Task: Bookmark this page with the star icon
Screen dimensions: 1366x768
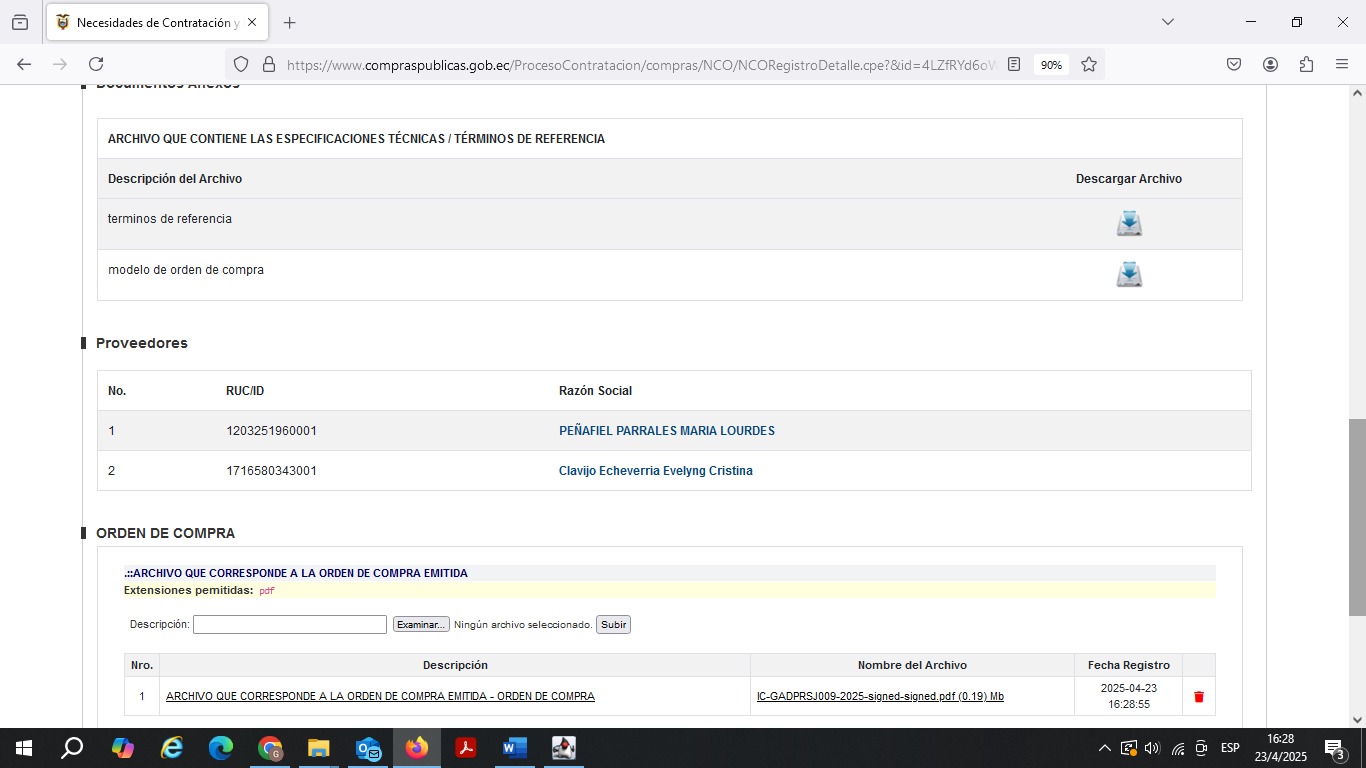Action: (x=1089, y=64)
